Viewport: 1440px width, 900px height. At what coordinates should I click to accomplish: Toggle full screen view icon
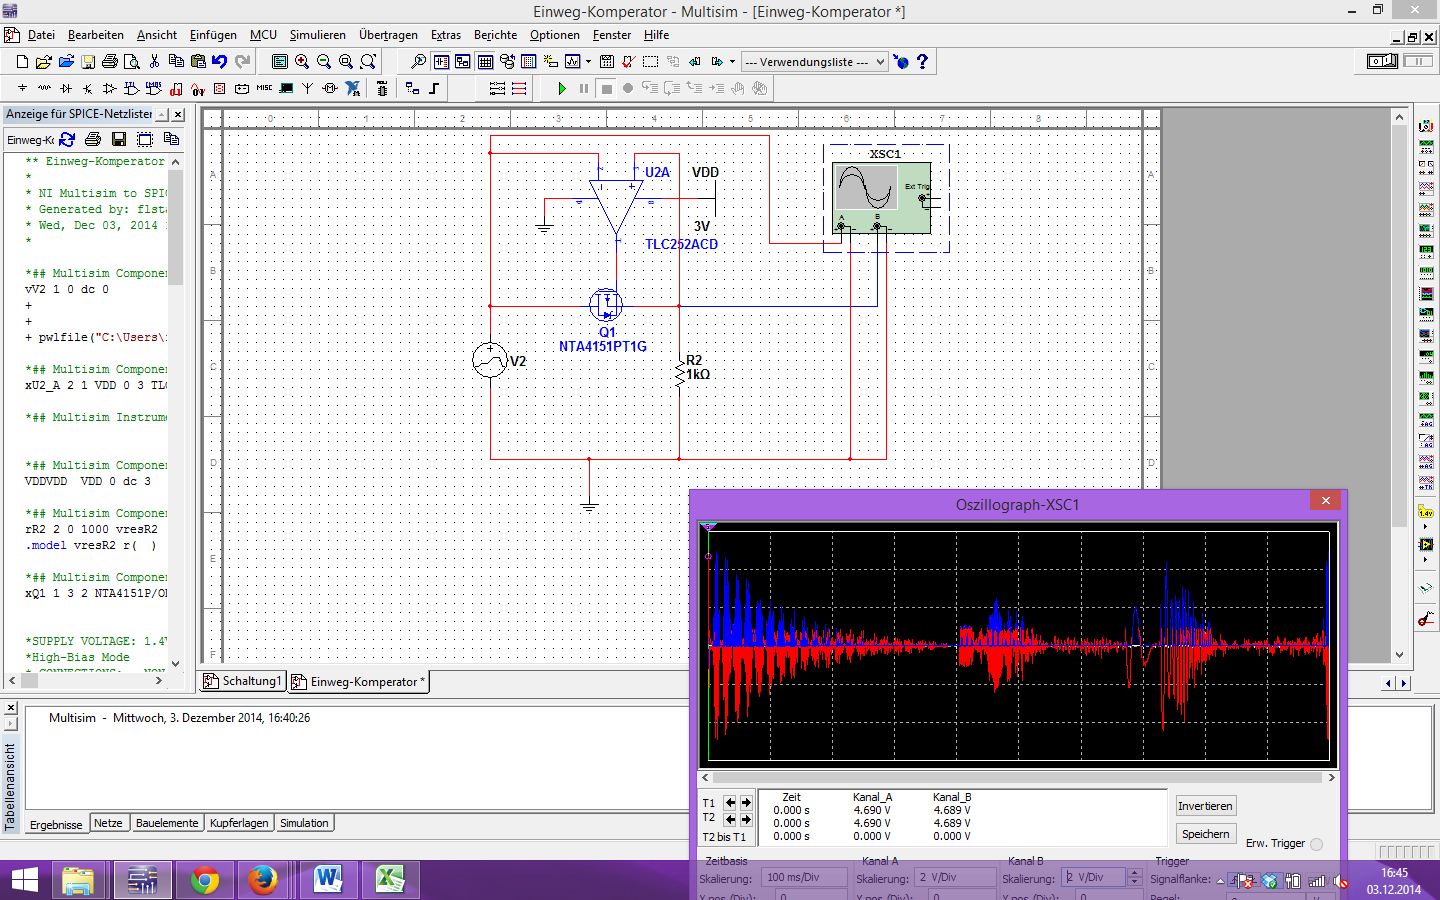280,62
